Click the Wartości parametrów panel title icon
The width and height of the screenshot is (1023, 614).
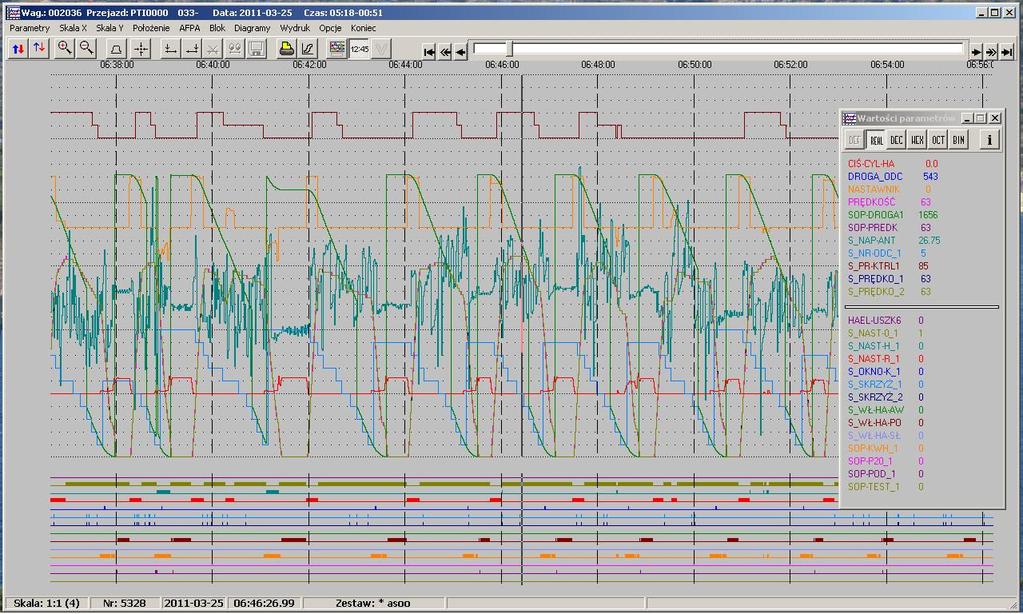[849, 118]
